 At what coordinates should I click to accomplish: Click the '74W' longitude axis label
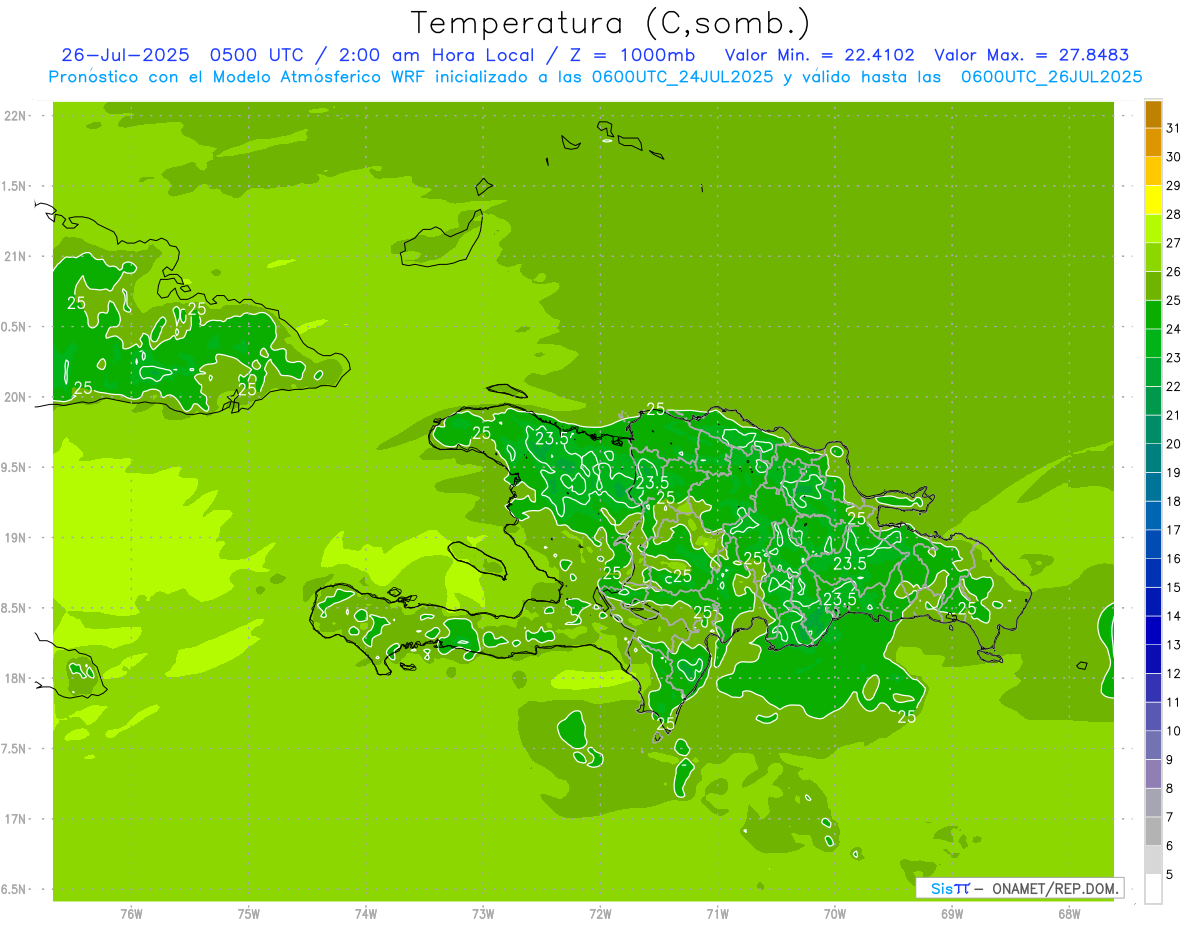[366, 914]
